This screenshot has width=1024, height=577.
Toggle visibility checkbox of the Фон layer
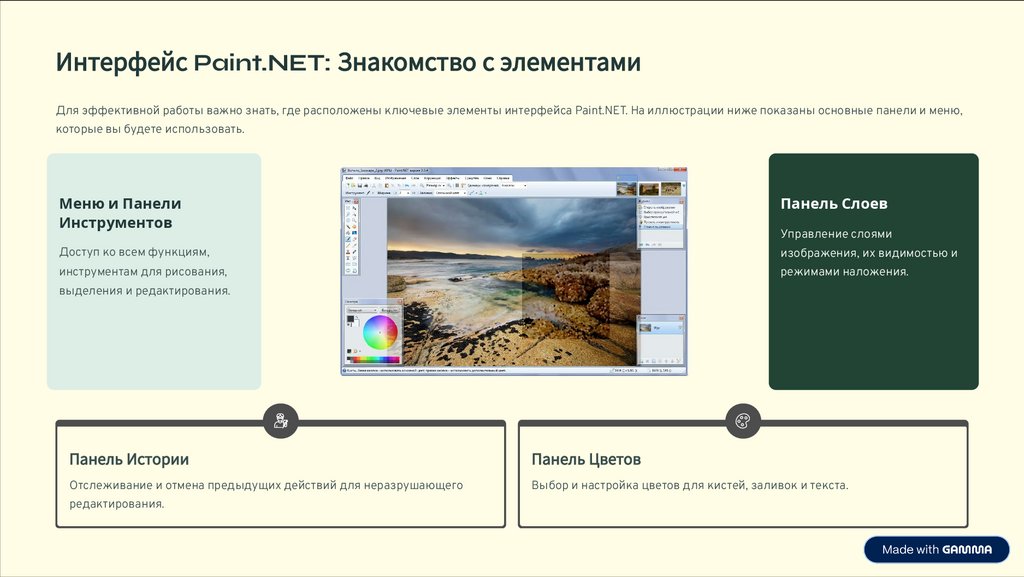680,328
